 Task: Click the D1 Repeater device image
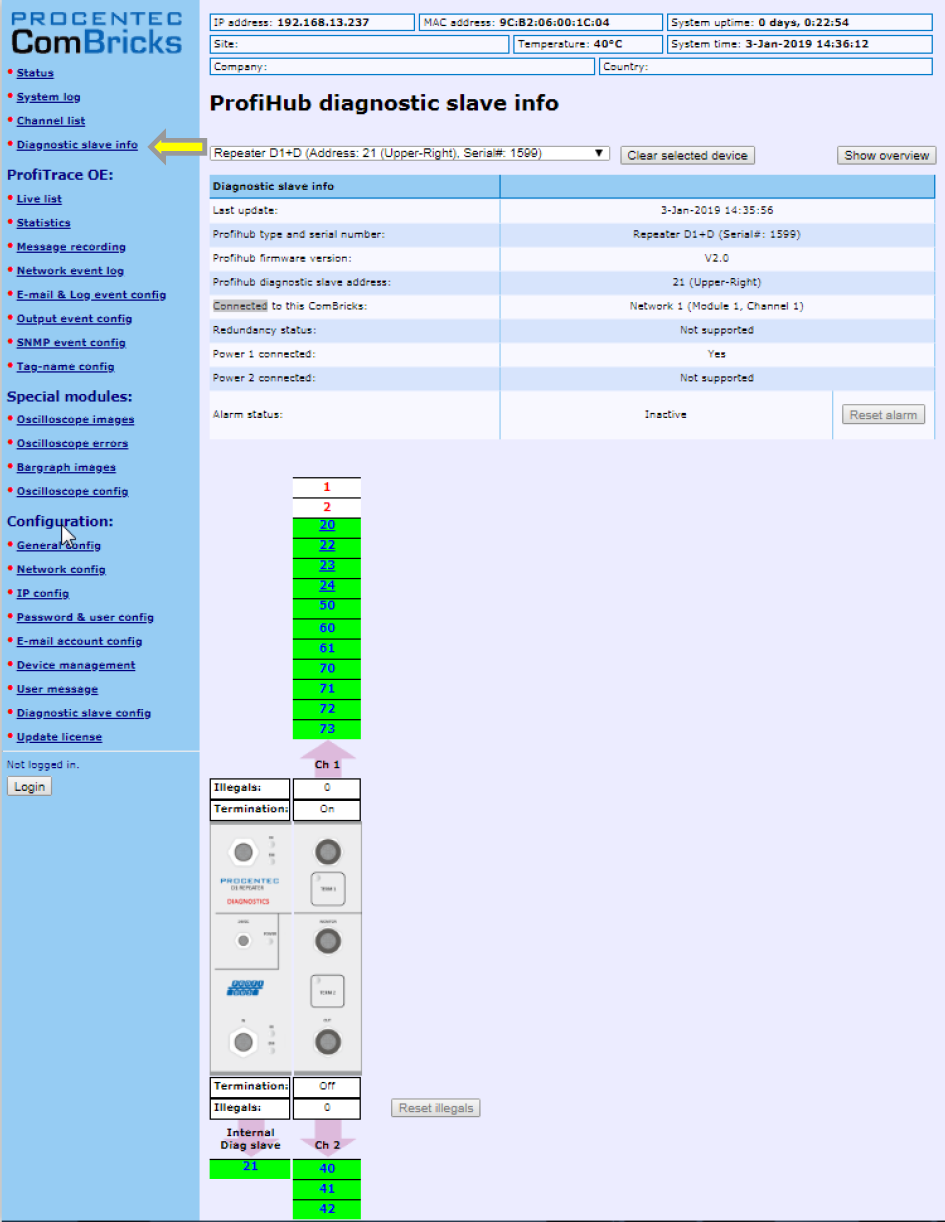pos(286,948)
